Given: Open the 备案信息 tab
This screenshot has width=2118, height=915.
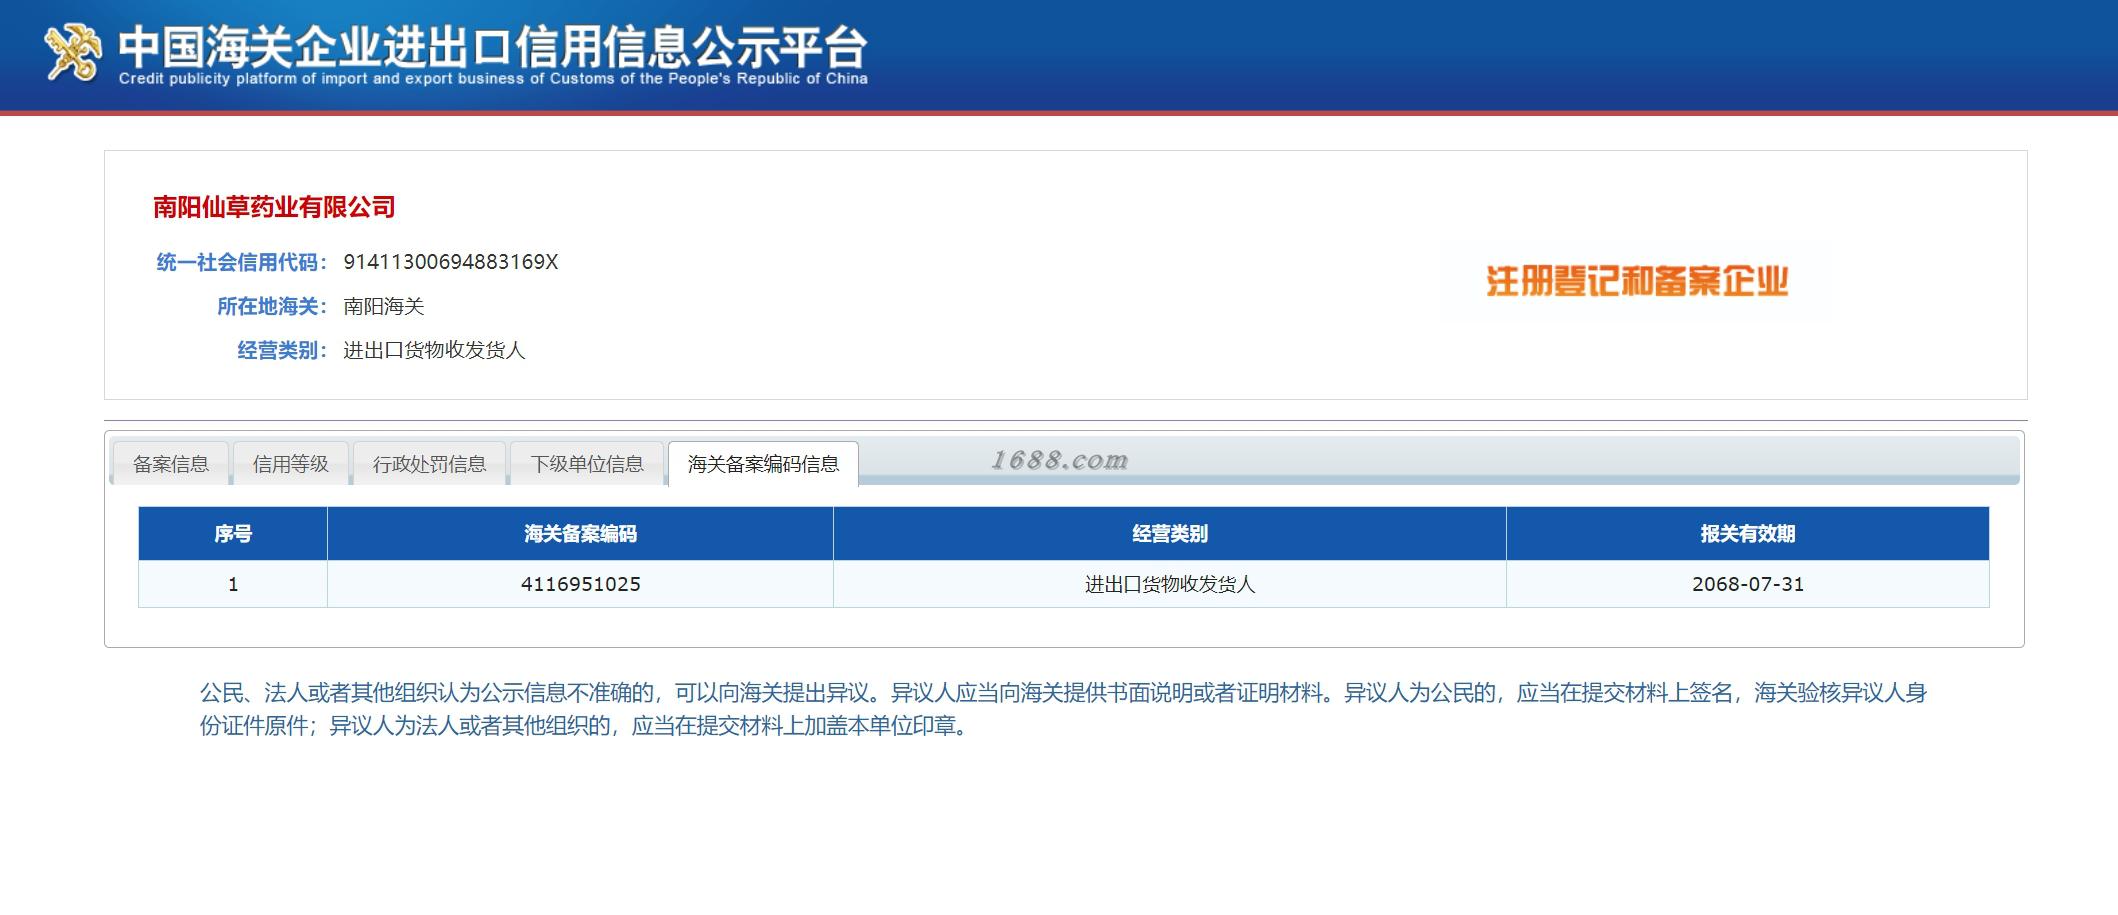Looking at the screenshot, I should [x=171, y=463].
